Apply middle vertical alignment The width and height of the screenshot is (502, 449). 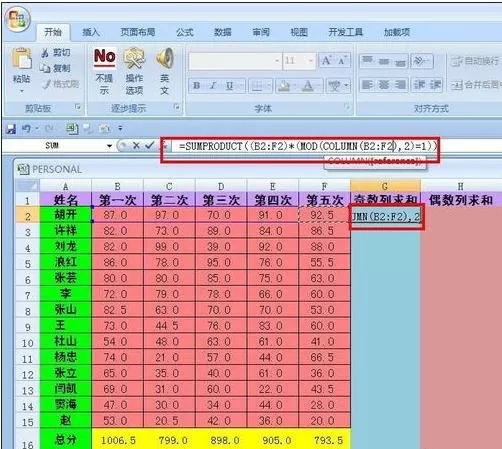pos(384,60)
